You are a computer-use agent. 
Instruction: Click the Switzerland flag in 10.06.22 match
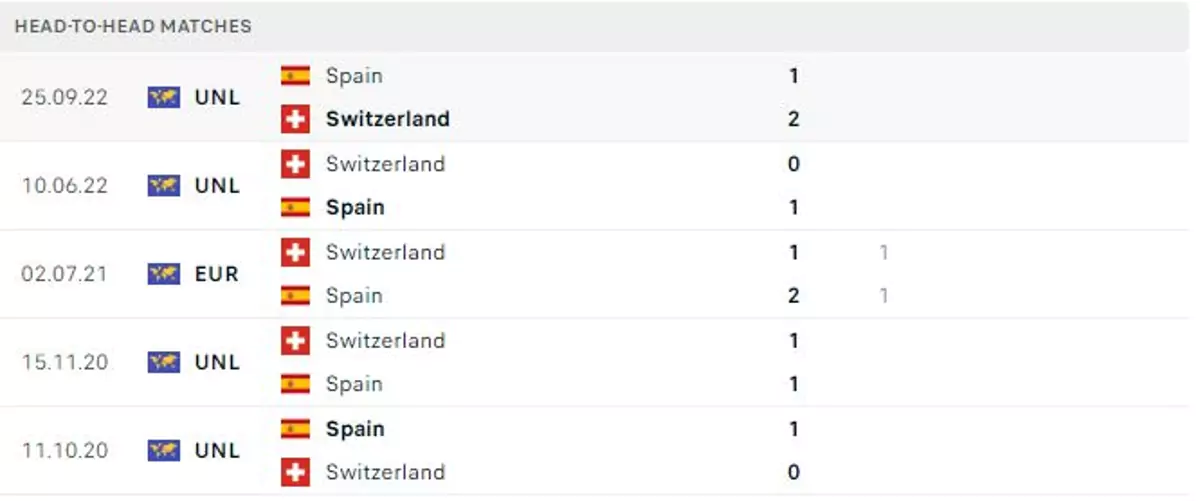295,164
